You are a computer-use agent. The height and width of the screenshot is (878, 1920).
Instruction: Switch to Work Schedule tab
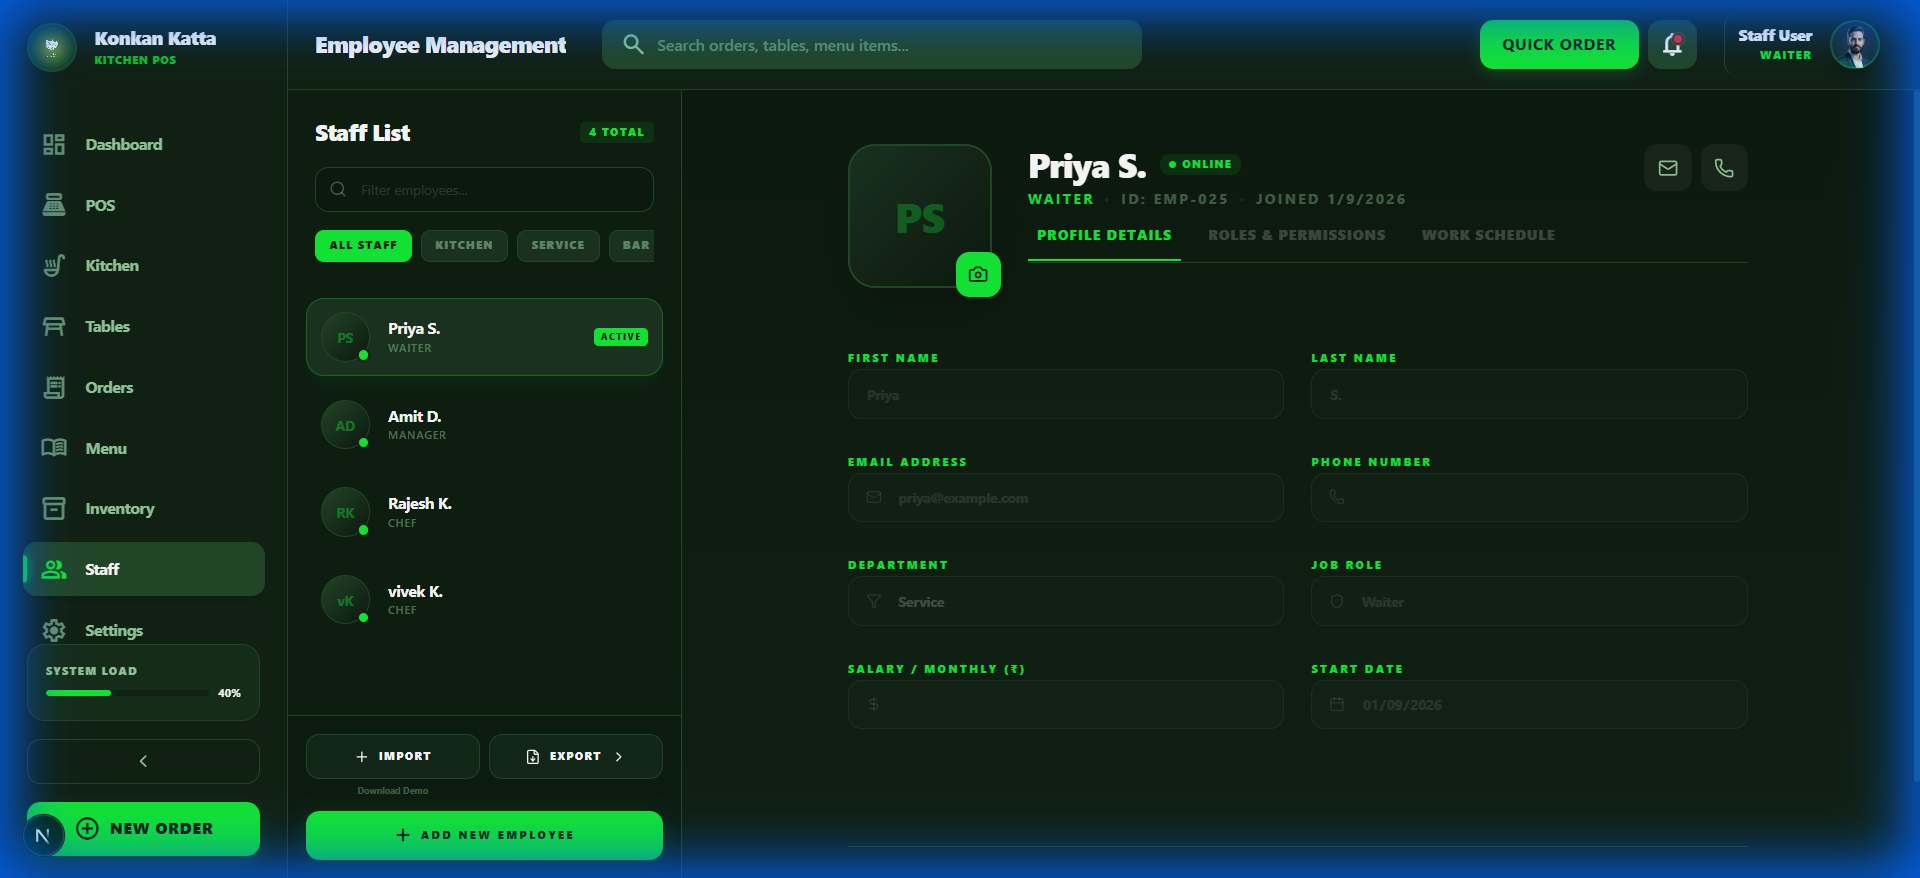click(x=1488, y=236)
